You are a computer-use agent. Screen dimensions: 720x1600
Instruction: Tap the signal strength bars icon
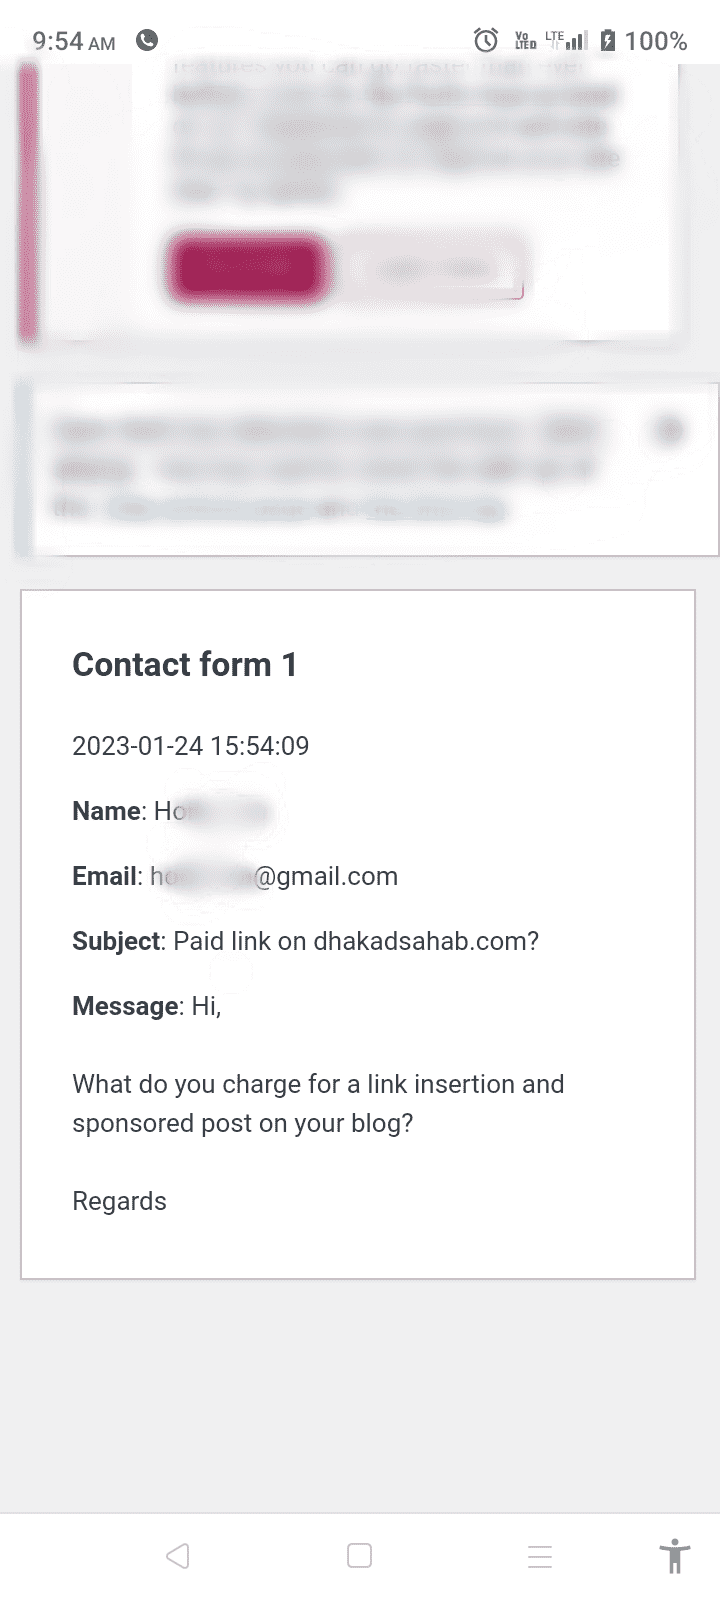coord(576,40)
